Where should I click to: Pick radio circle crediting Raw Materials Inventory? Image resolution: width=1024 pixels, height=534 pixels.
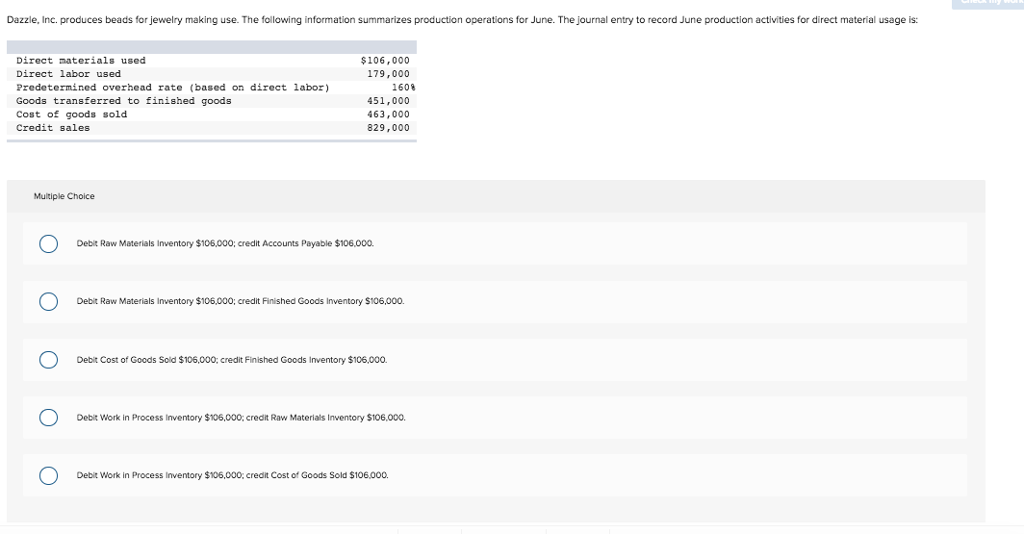click(48, 418)
